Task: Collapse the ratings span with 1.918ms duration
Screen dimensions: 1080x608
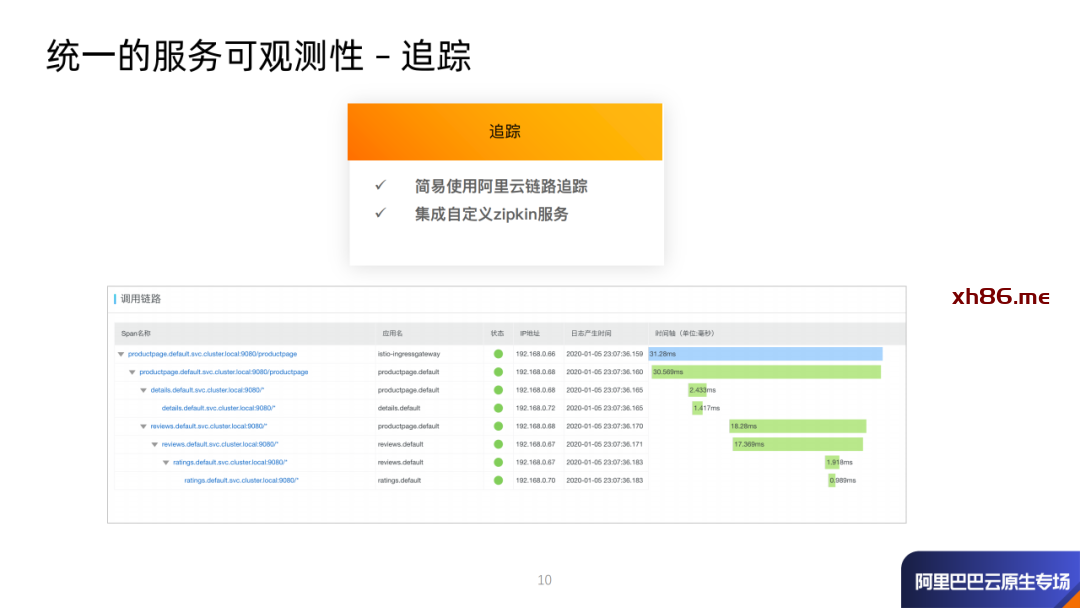Action: point(166,462)
